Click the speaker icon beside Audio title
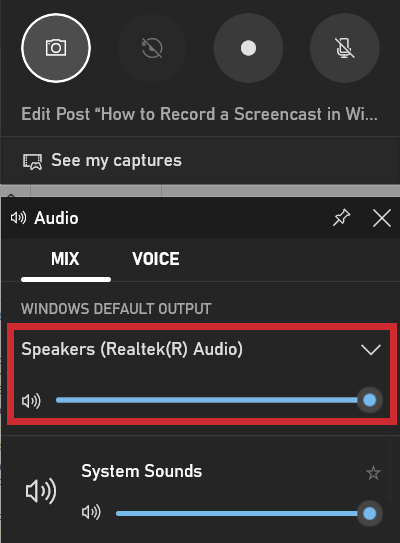The width and height of the screenshot is (400, 543). pos(18,218)
